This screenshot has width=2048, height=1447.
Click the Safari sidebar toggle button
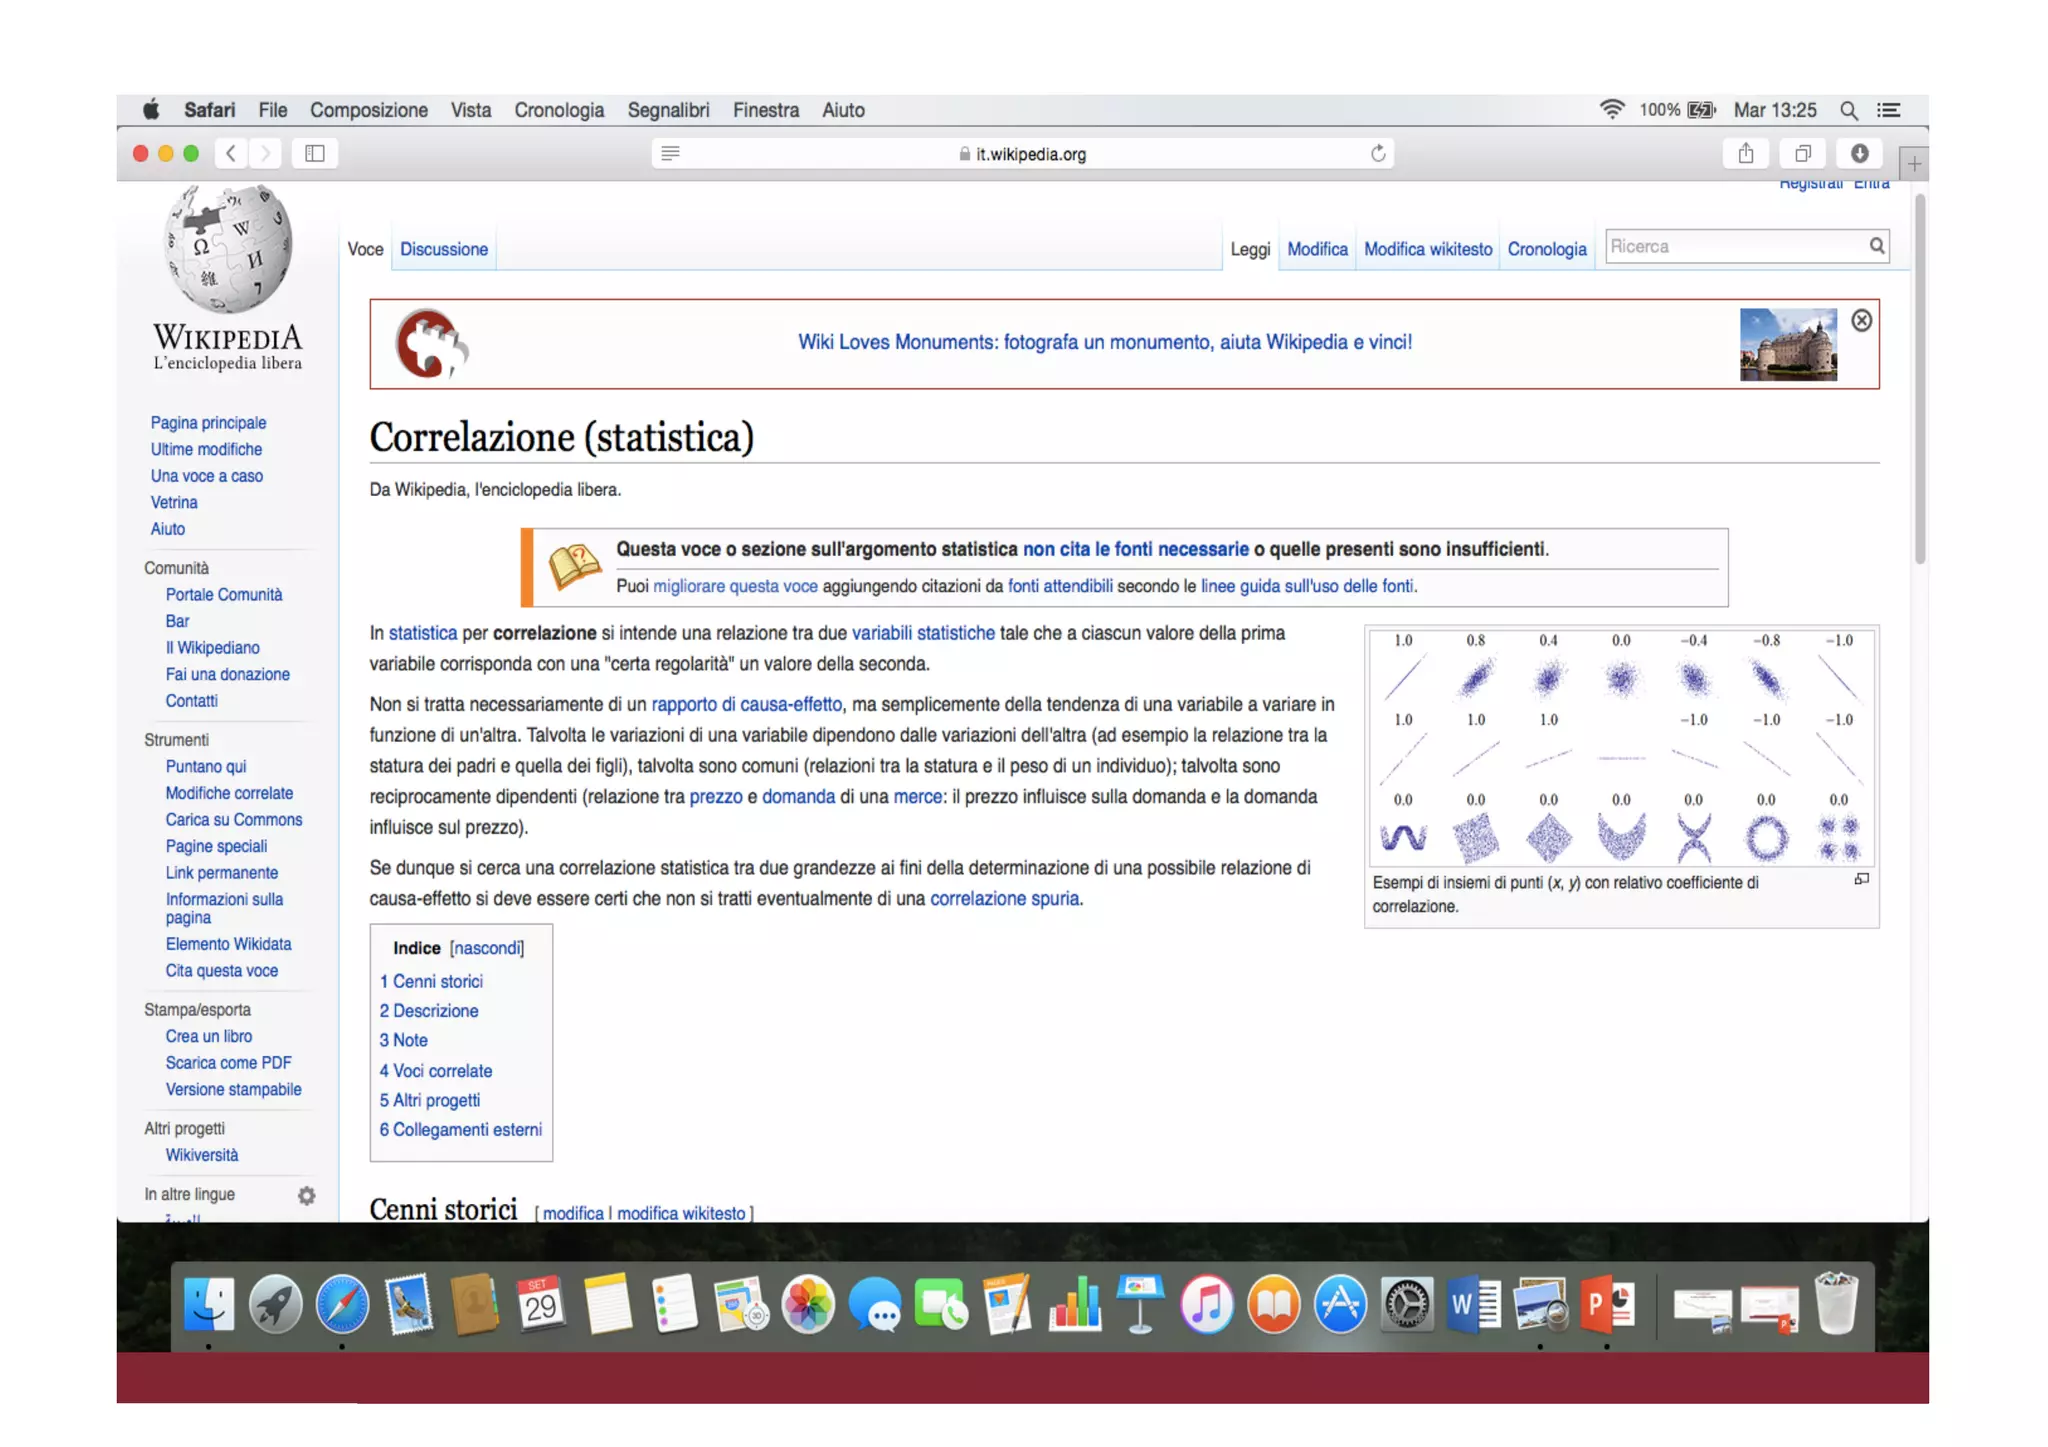314,153
